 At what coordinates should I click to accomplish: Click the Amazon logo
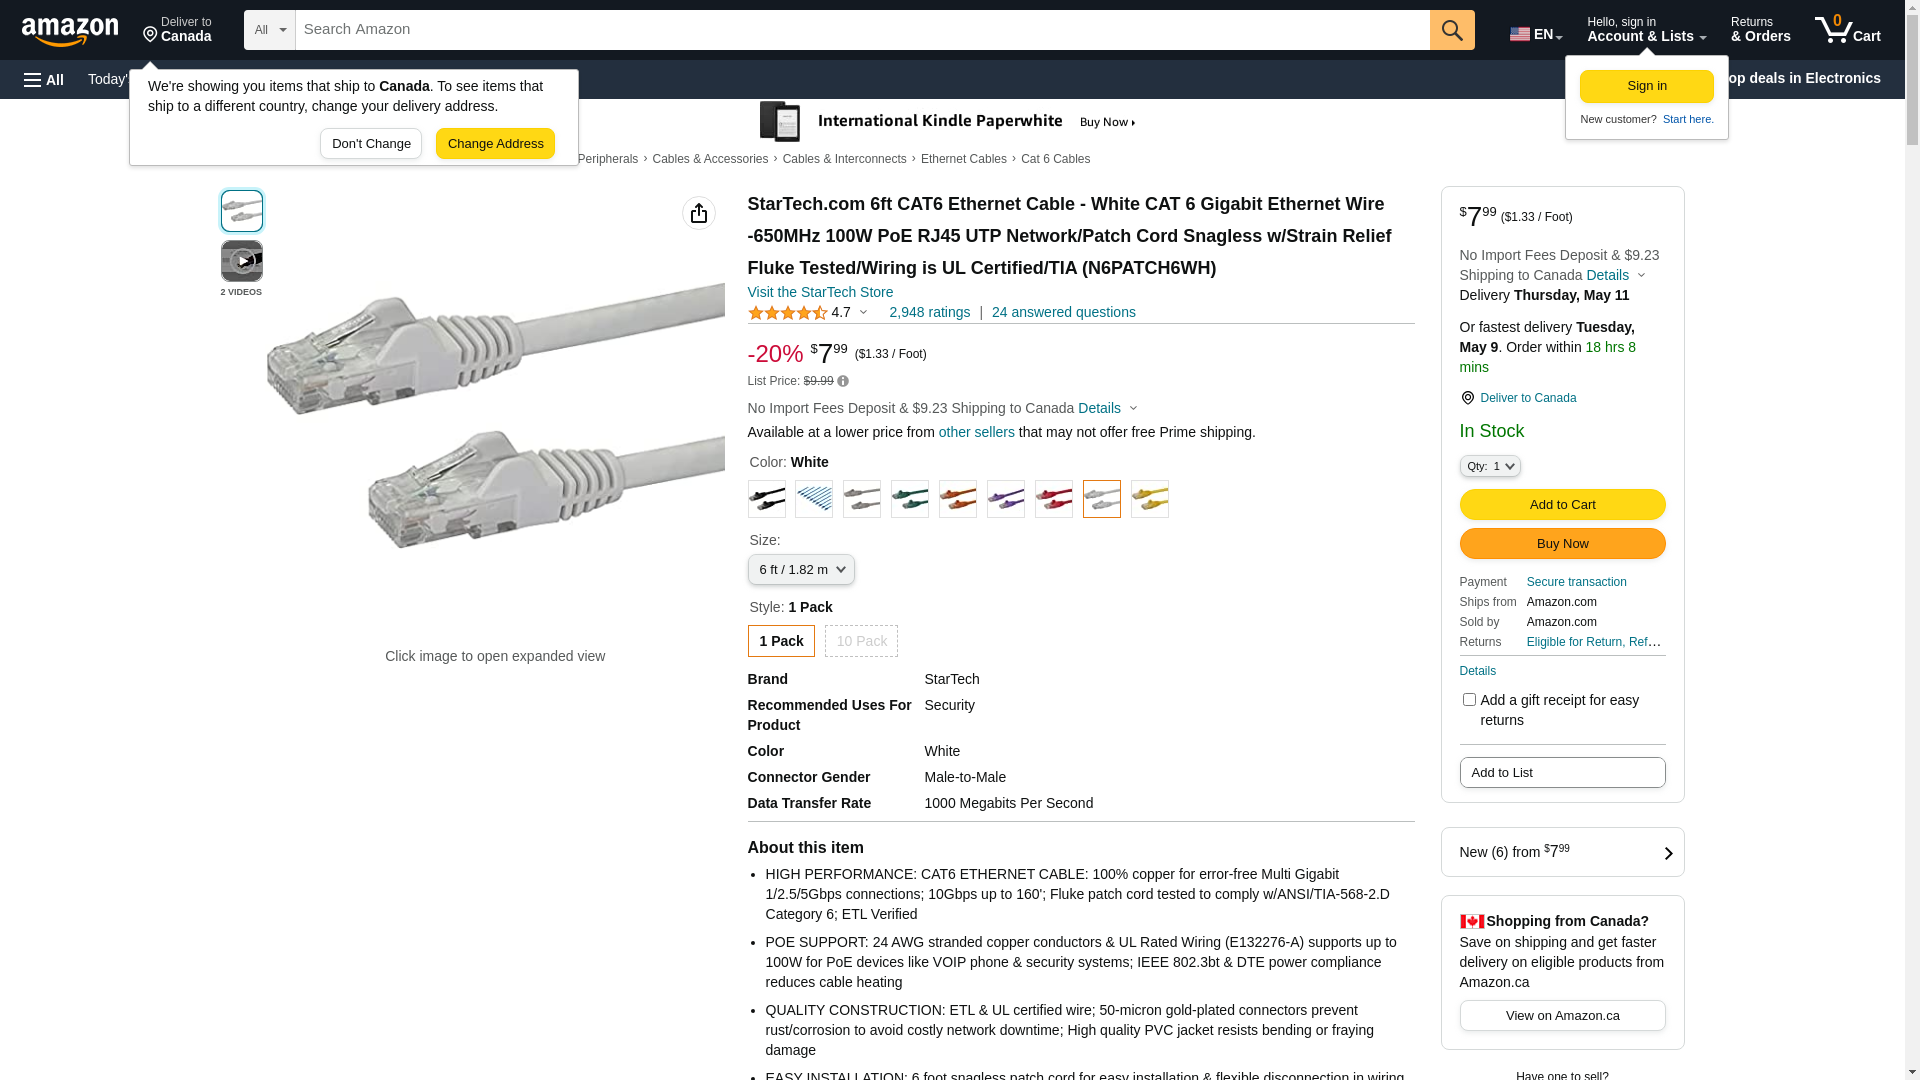click(70, 31)
